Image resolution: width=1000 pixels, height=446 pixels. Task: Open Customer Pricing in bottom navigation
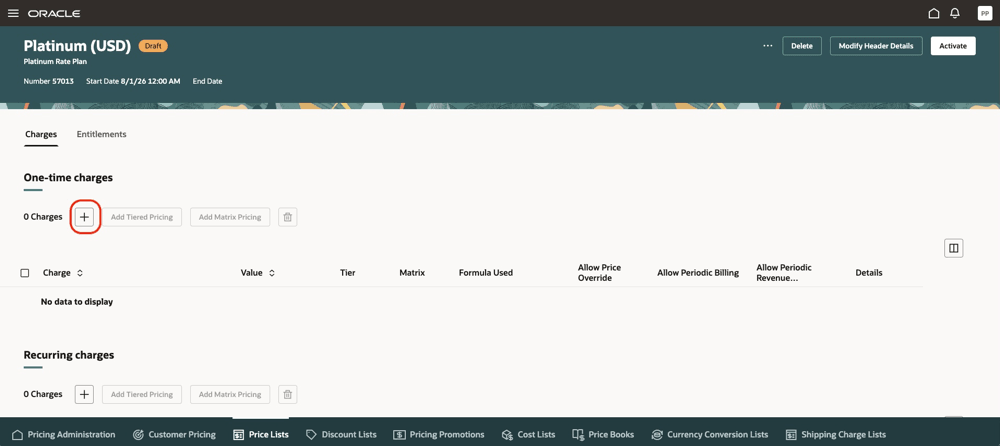(174, 435)
